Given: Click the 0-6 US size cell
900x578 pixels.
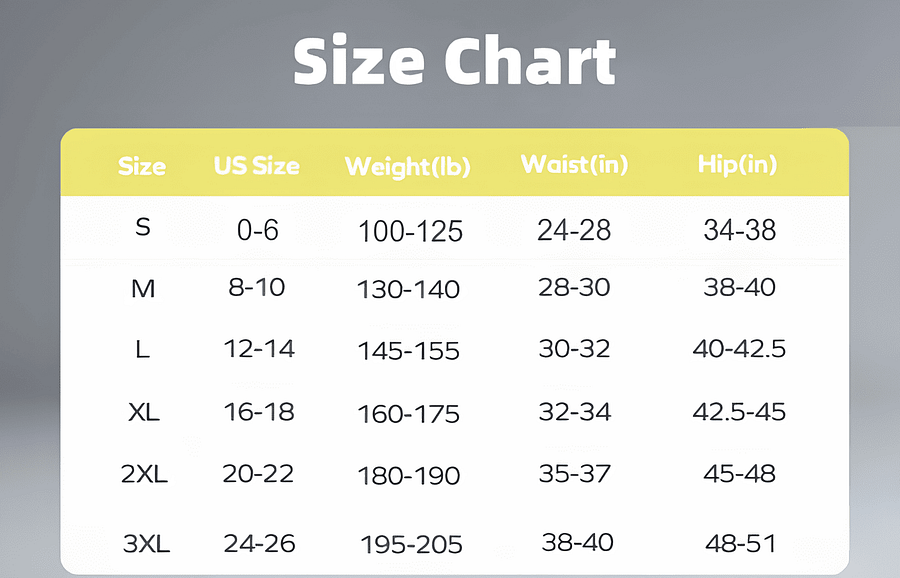Looking at the screenshot, I should pyautogui.click(x=258, y=230).
